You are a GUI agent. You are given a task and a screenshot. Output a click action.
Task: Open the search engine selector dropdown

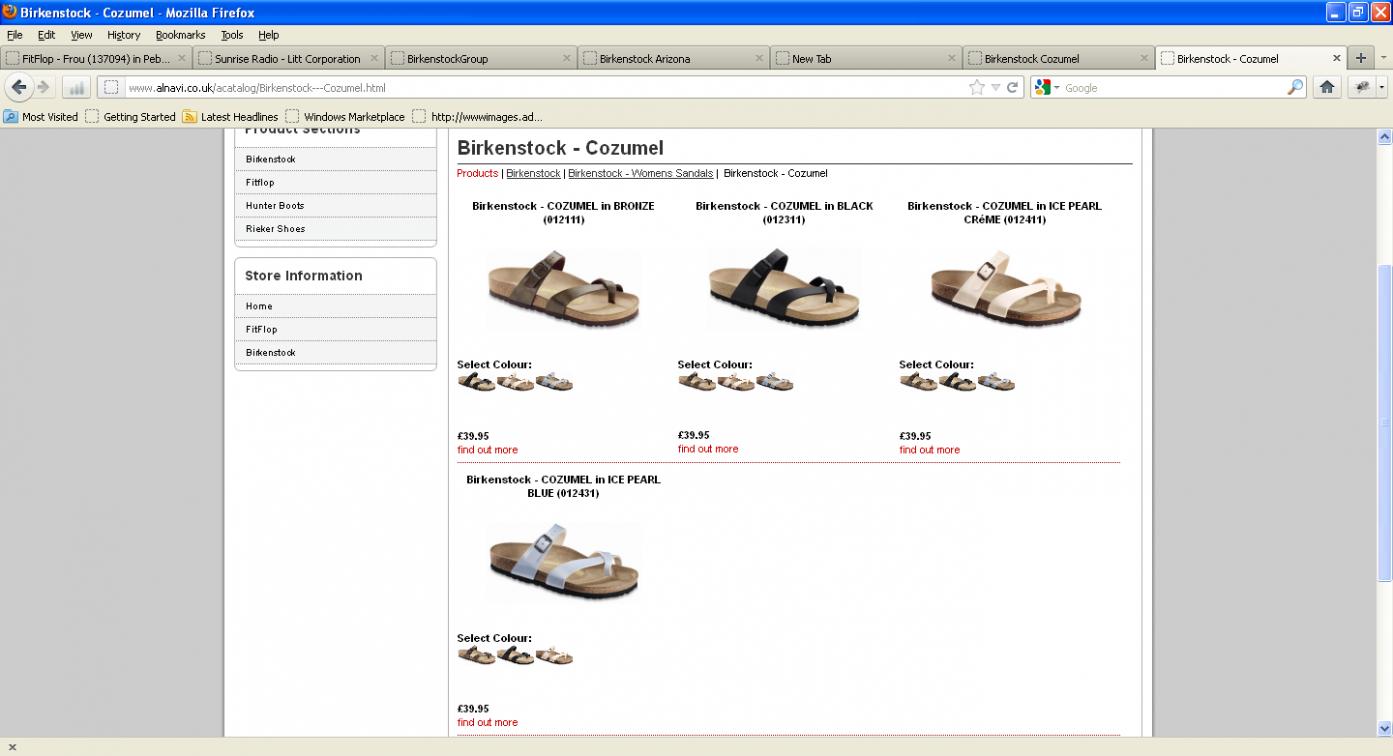[x=1047, y=88]
